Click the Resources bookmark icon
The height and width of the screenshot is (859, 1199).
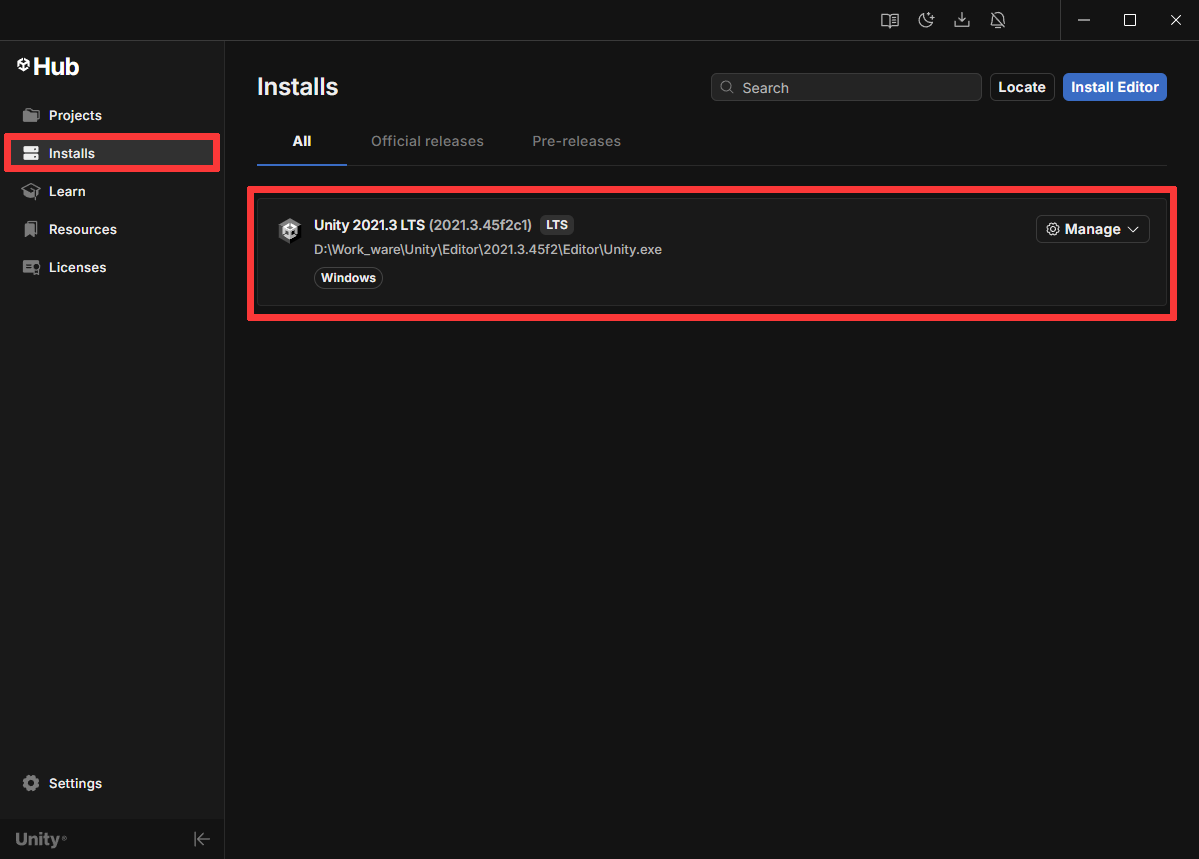tap(31, 229)
